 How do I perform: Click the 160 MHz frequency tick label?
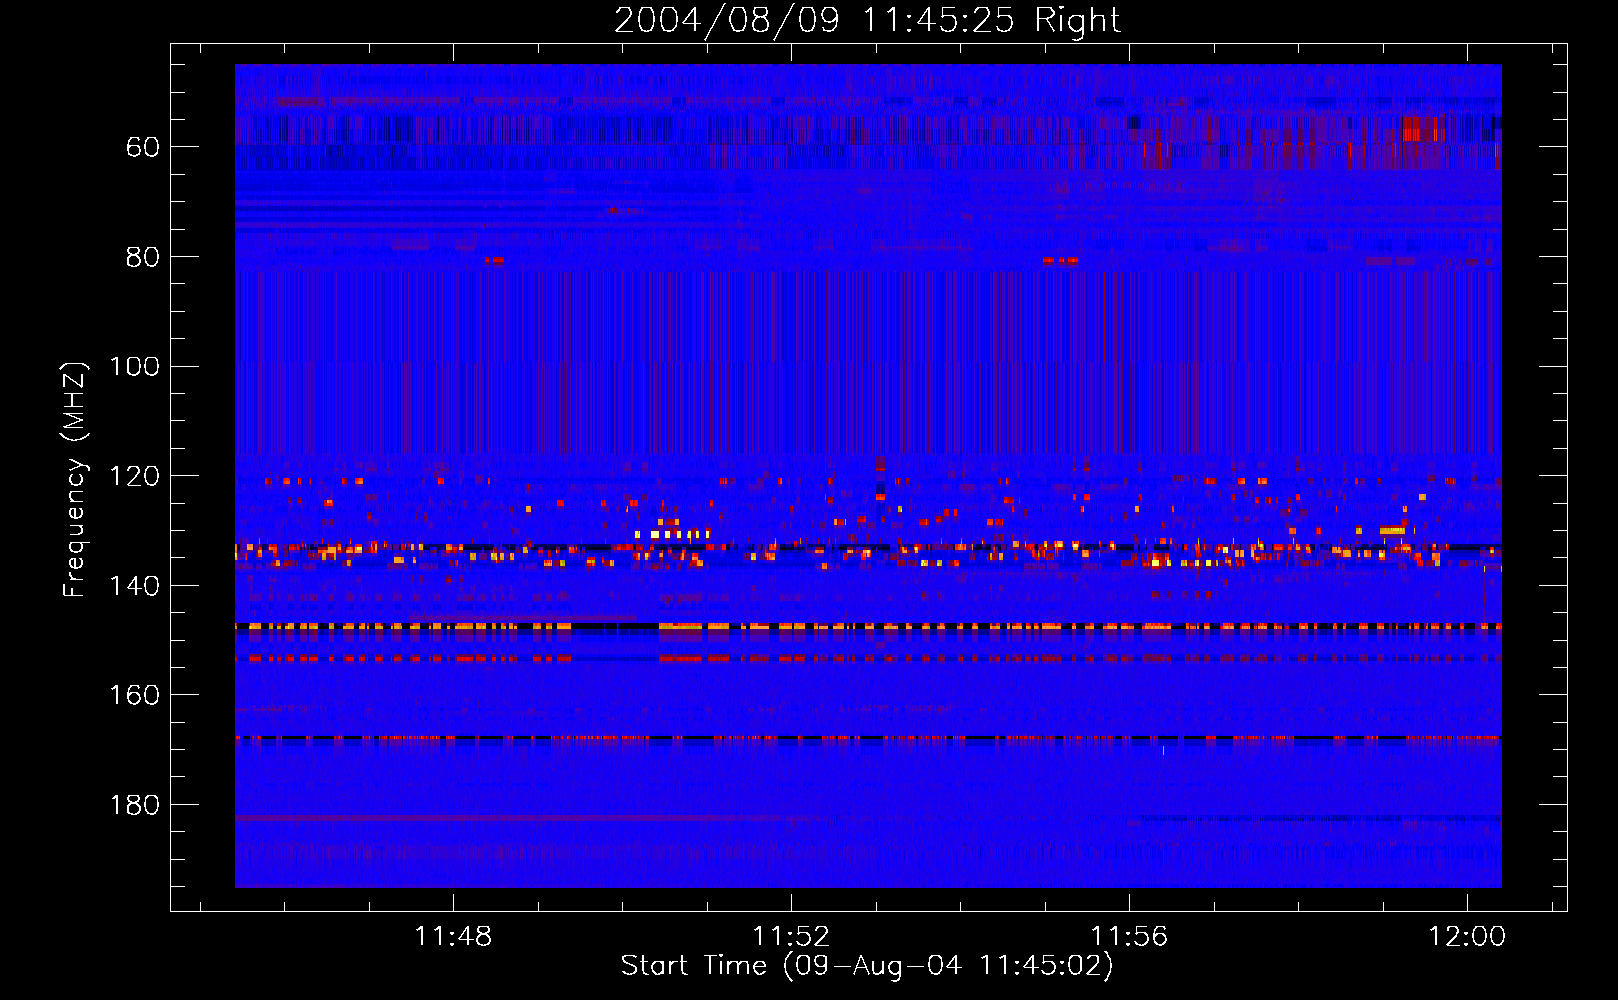point(135,695)
